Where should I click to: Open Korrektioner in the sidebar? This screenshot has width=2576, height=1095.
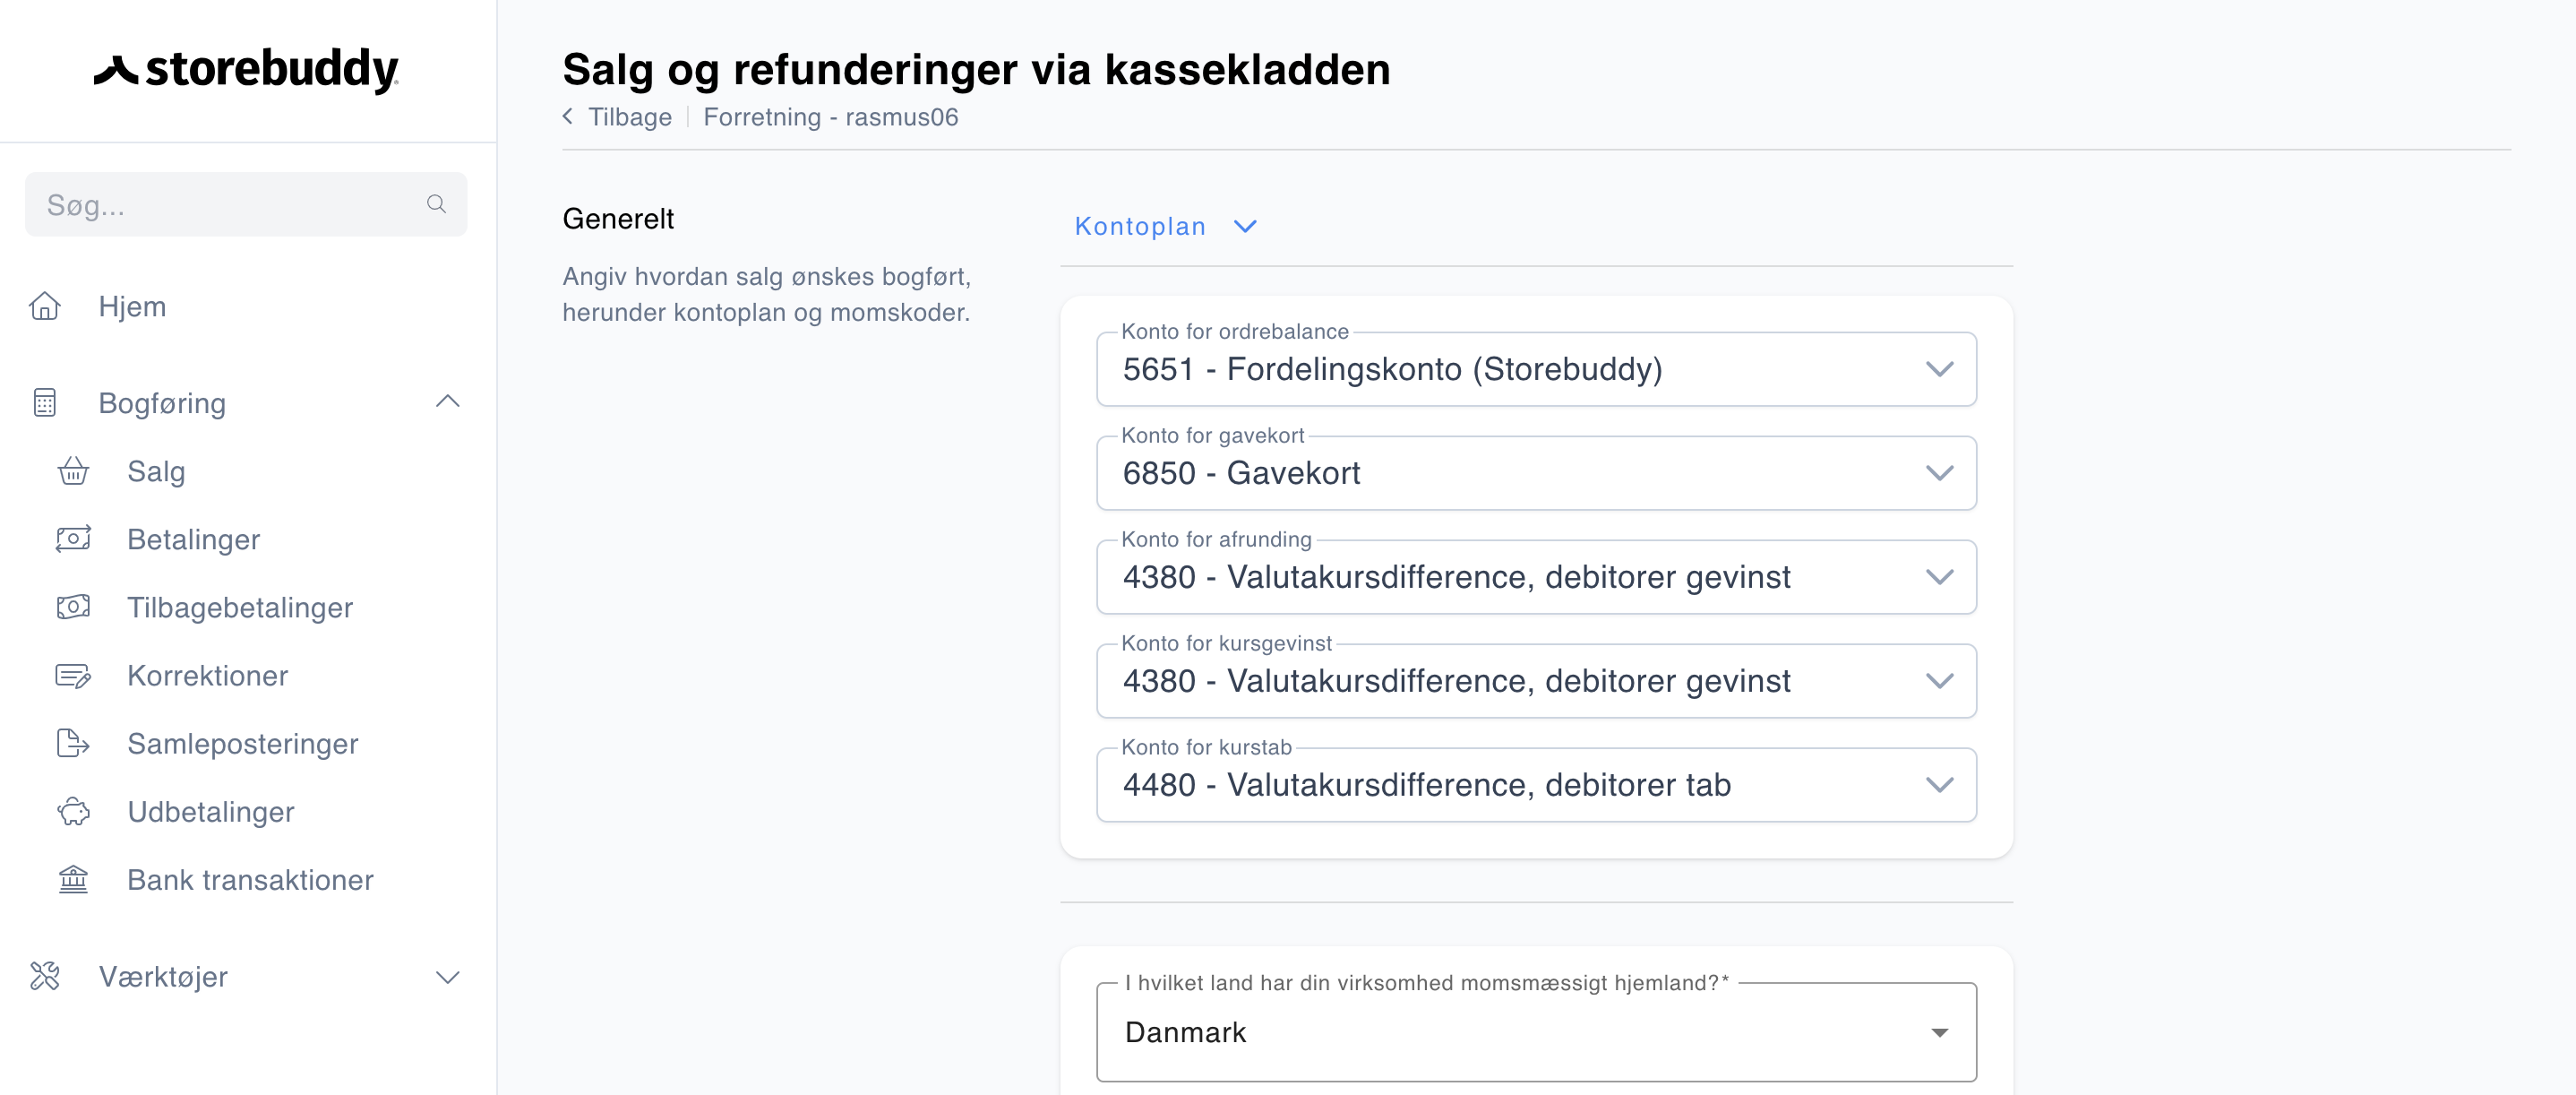pyautogui.click(x=207, y=676)
